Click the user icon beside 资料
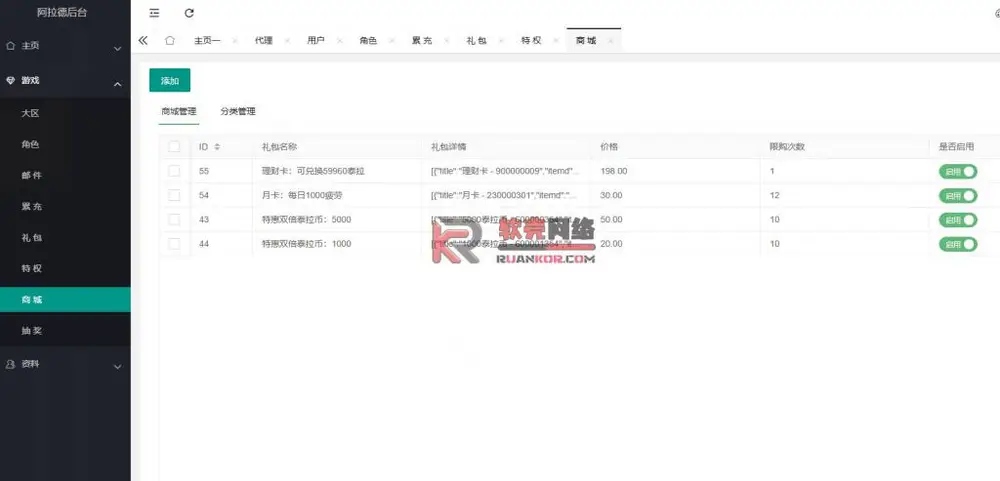This screenshot has width=1000, height=481. coord(10,364)
